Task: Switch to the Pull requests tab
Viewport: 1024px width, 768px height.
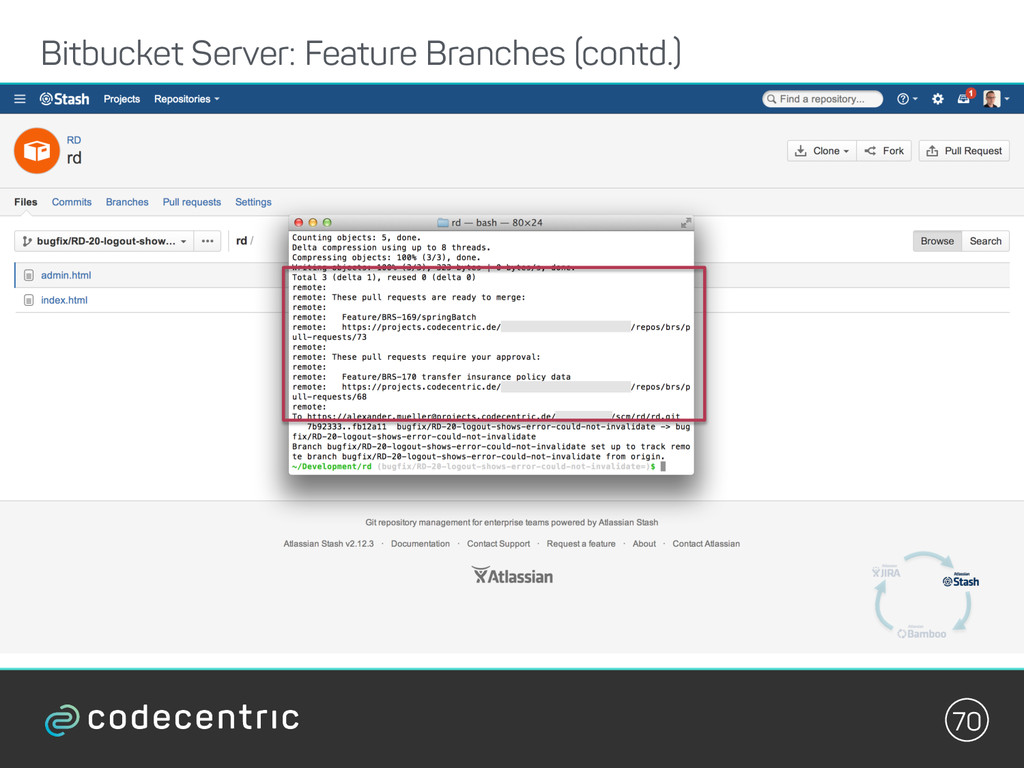Action: click(191, 202)
